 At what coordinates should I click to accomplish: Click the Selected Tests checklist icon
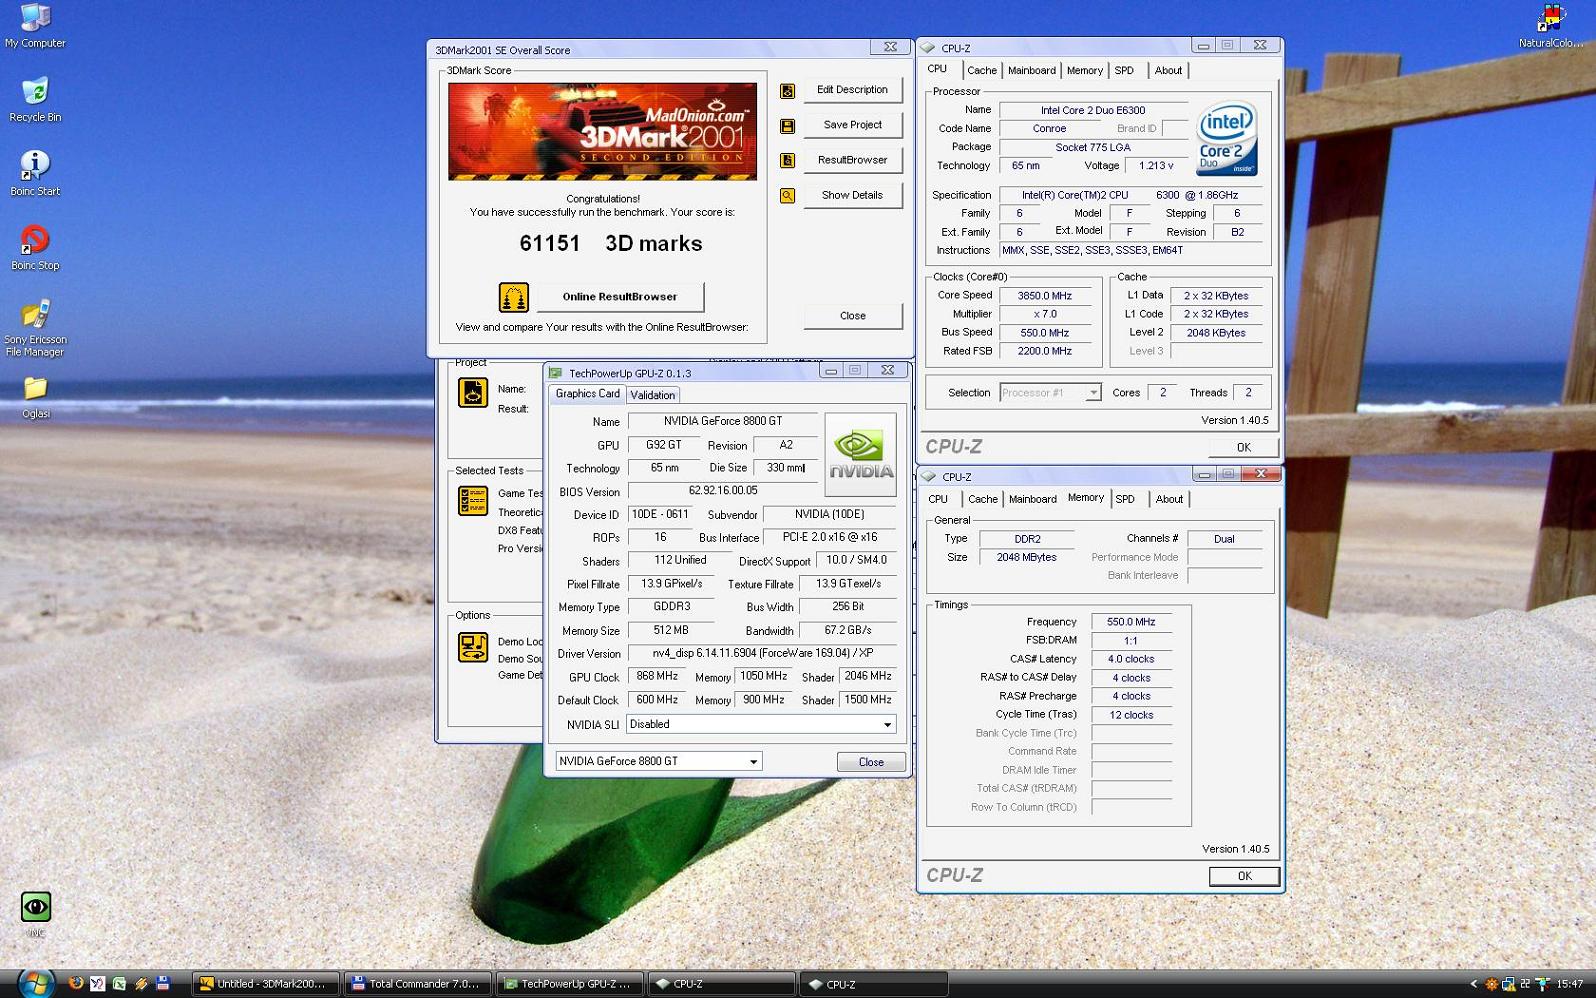(x=472, y=500)
